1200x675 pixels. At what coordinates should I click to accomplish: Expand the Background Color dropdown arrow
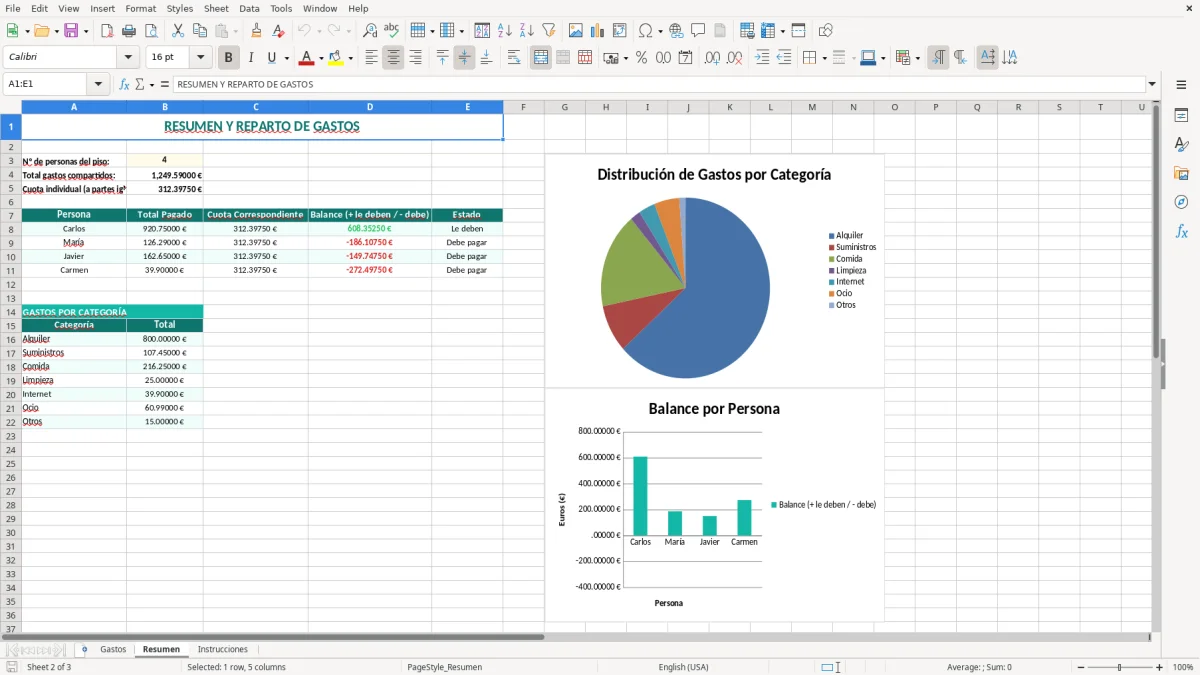click(351, 58)
